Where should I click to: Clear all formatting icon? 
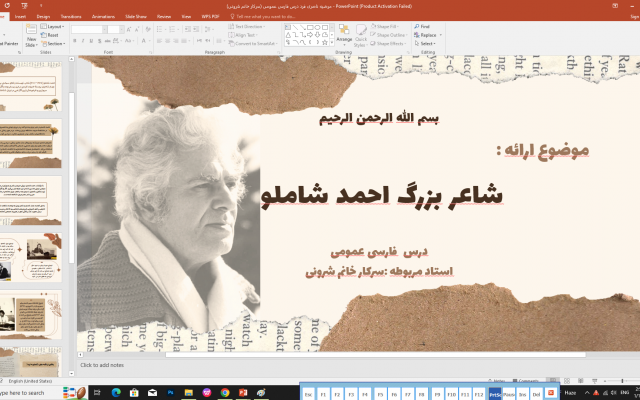[x=148, y=29]
